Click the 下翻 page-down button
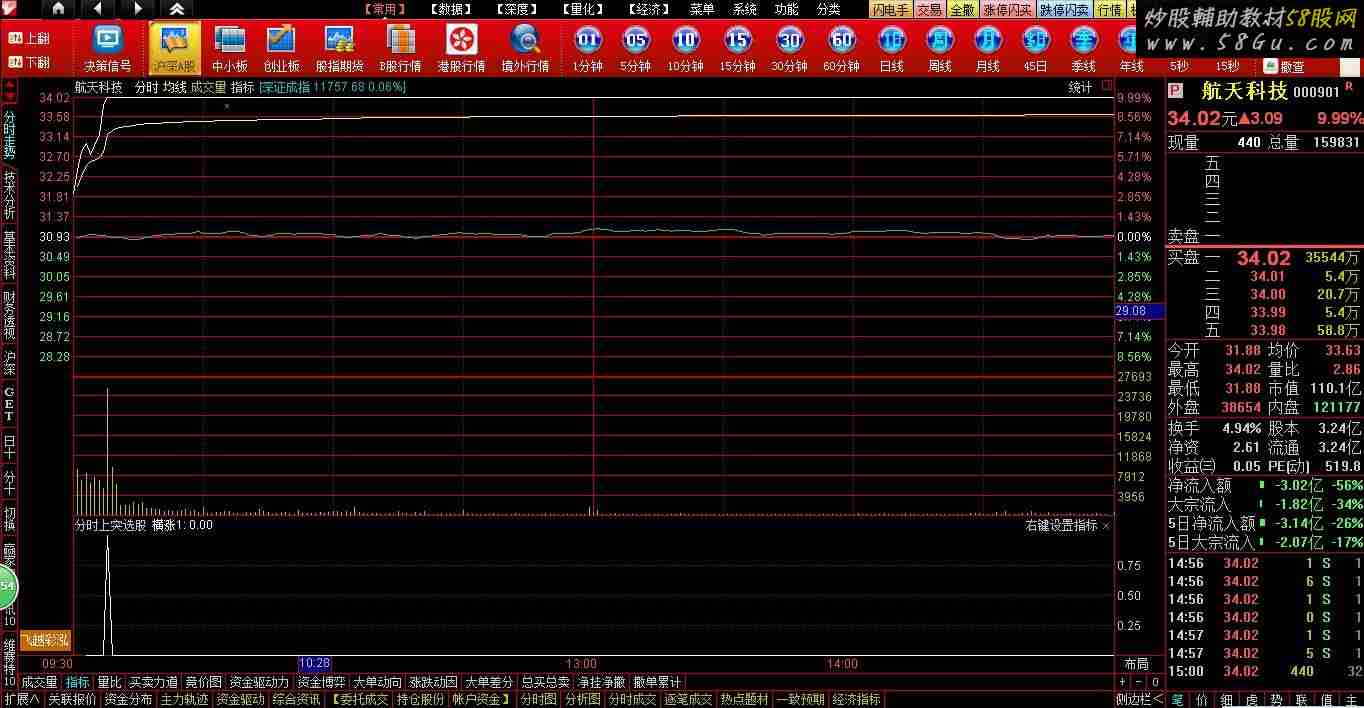The image size is (1364, 708). tap(27, 62)
